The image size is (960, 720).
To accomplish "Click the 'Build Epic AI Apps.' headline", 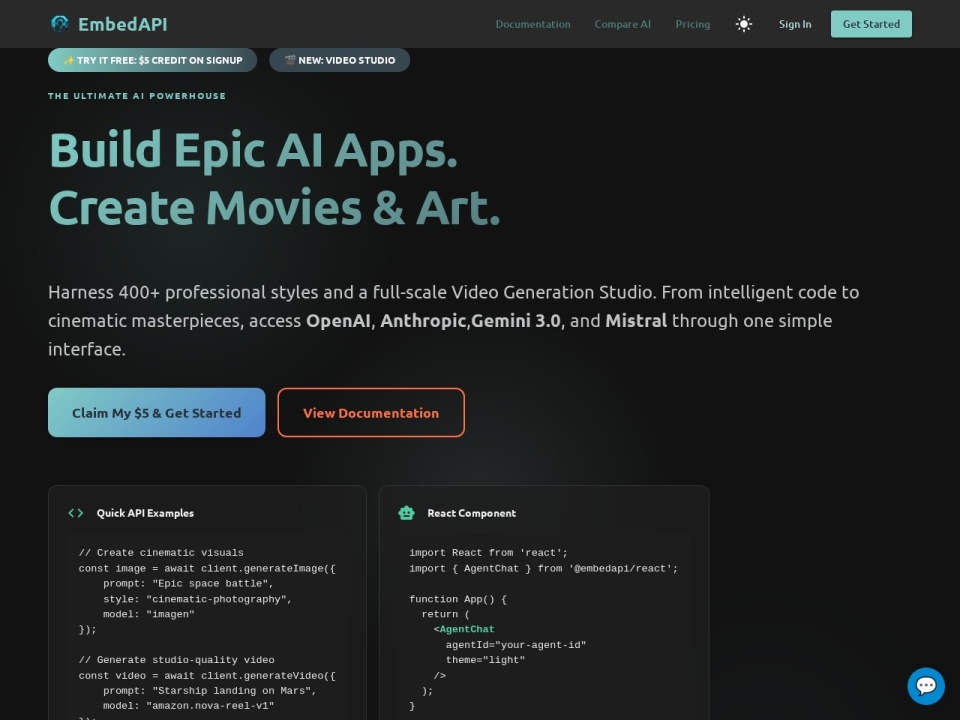I will click(253, 150).
